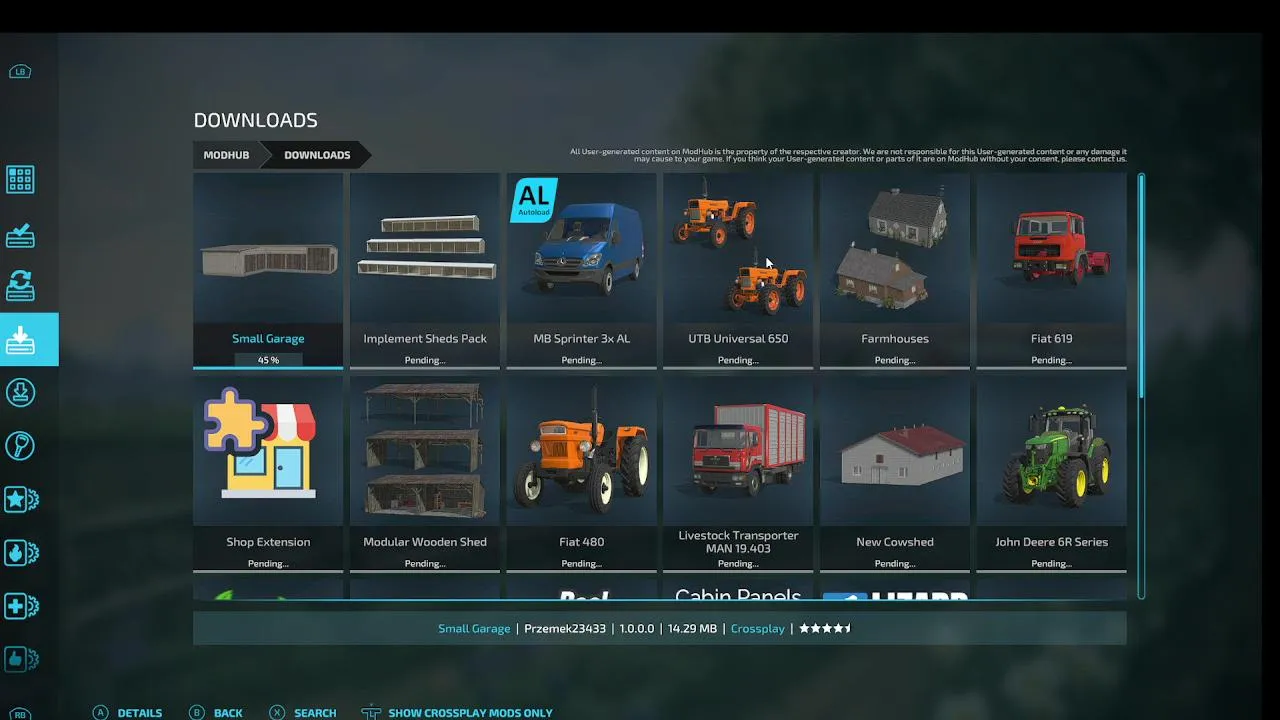This screenshot has width=1280, height=720.
Task: Select the partially visible Cabin Panels mod
Action: [738, 592]
